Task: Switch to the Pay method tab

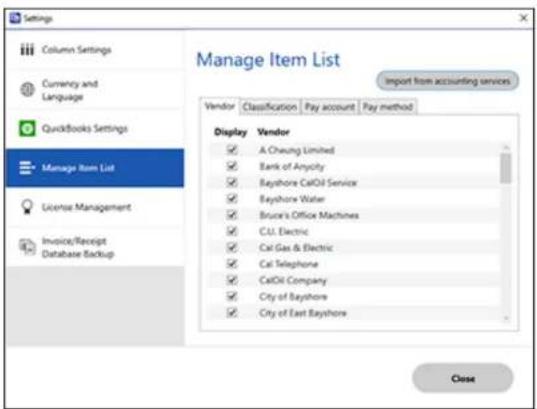Action: (388, 107)
